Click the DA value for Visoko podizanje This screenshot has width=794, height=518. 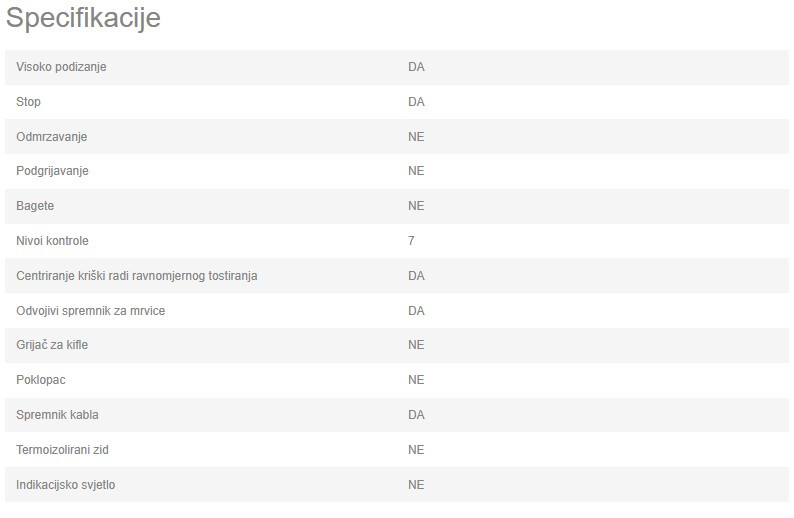pos(416,67)
